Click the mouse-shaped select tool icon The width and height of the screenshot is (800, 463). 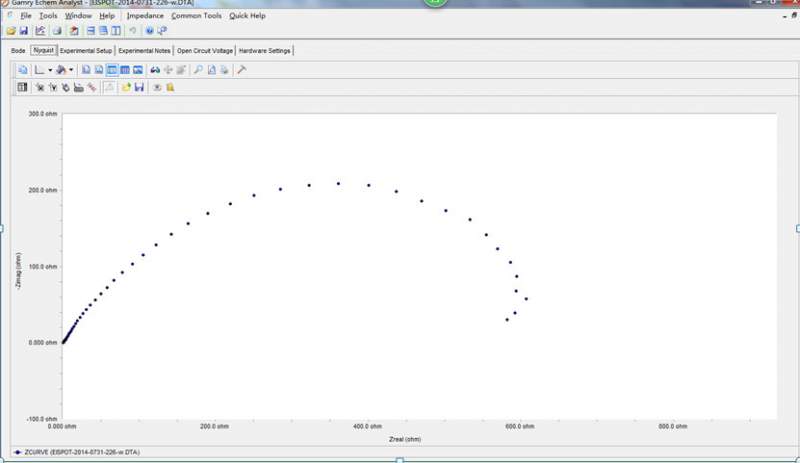pos(66,88)
